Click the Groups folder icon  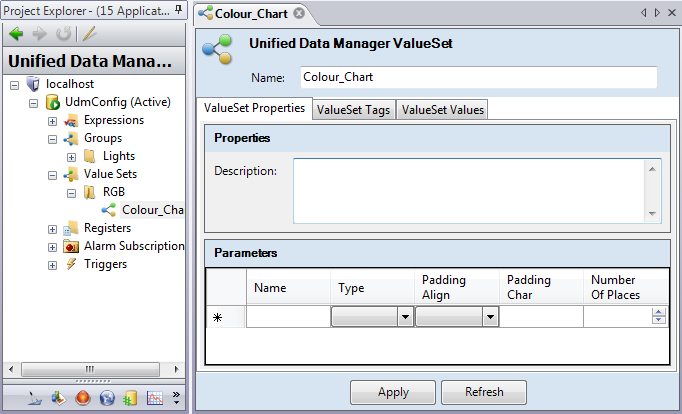tap(71, 139)
